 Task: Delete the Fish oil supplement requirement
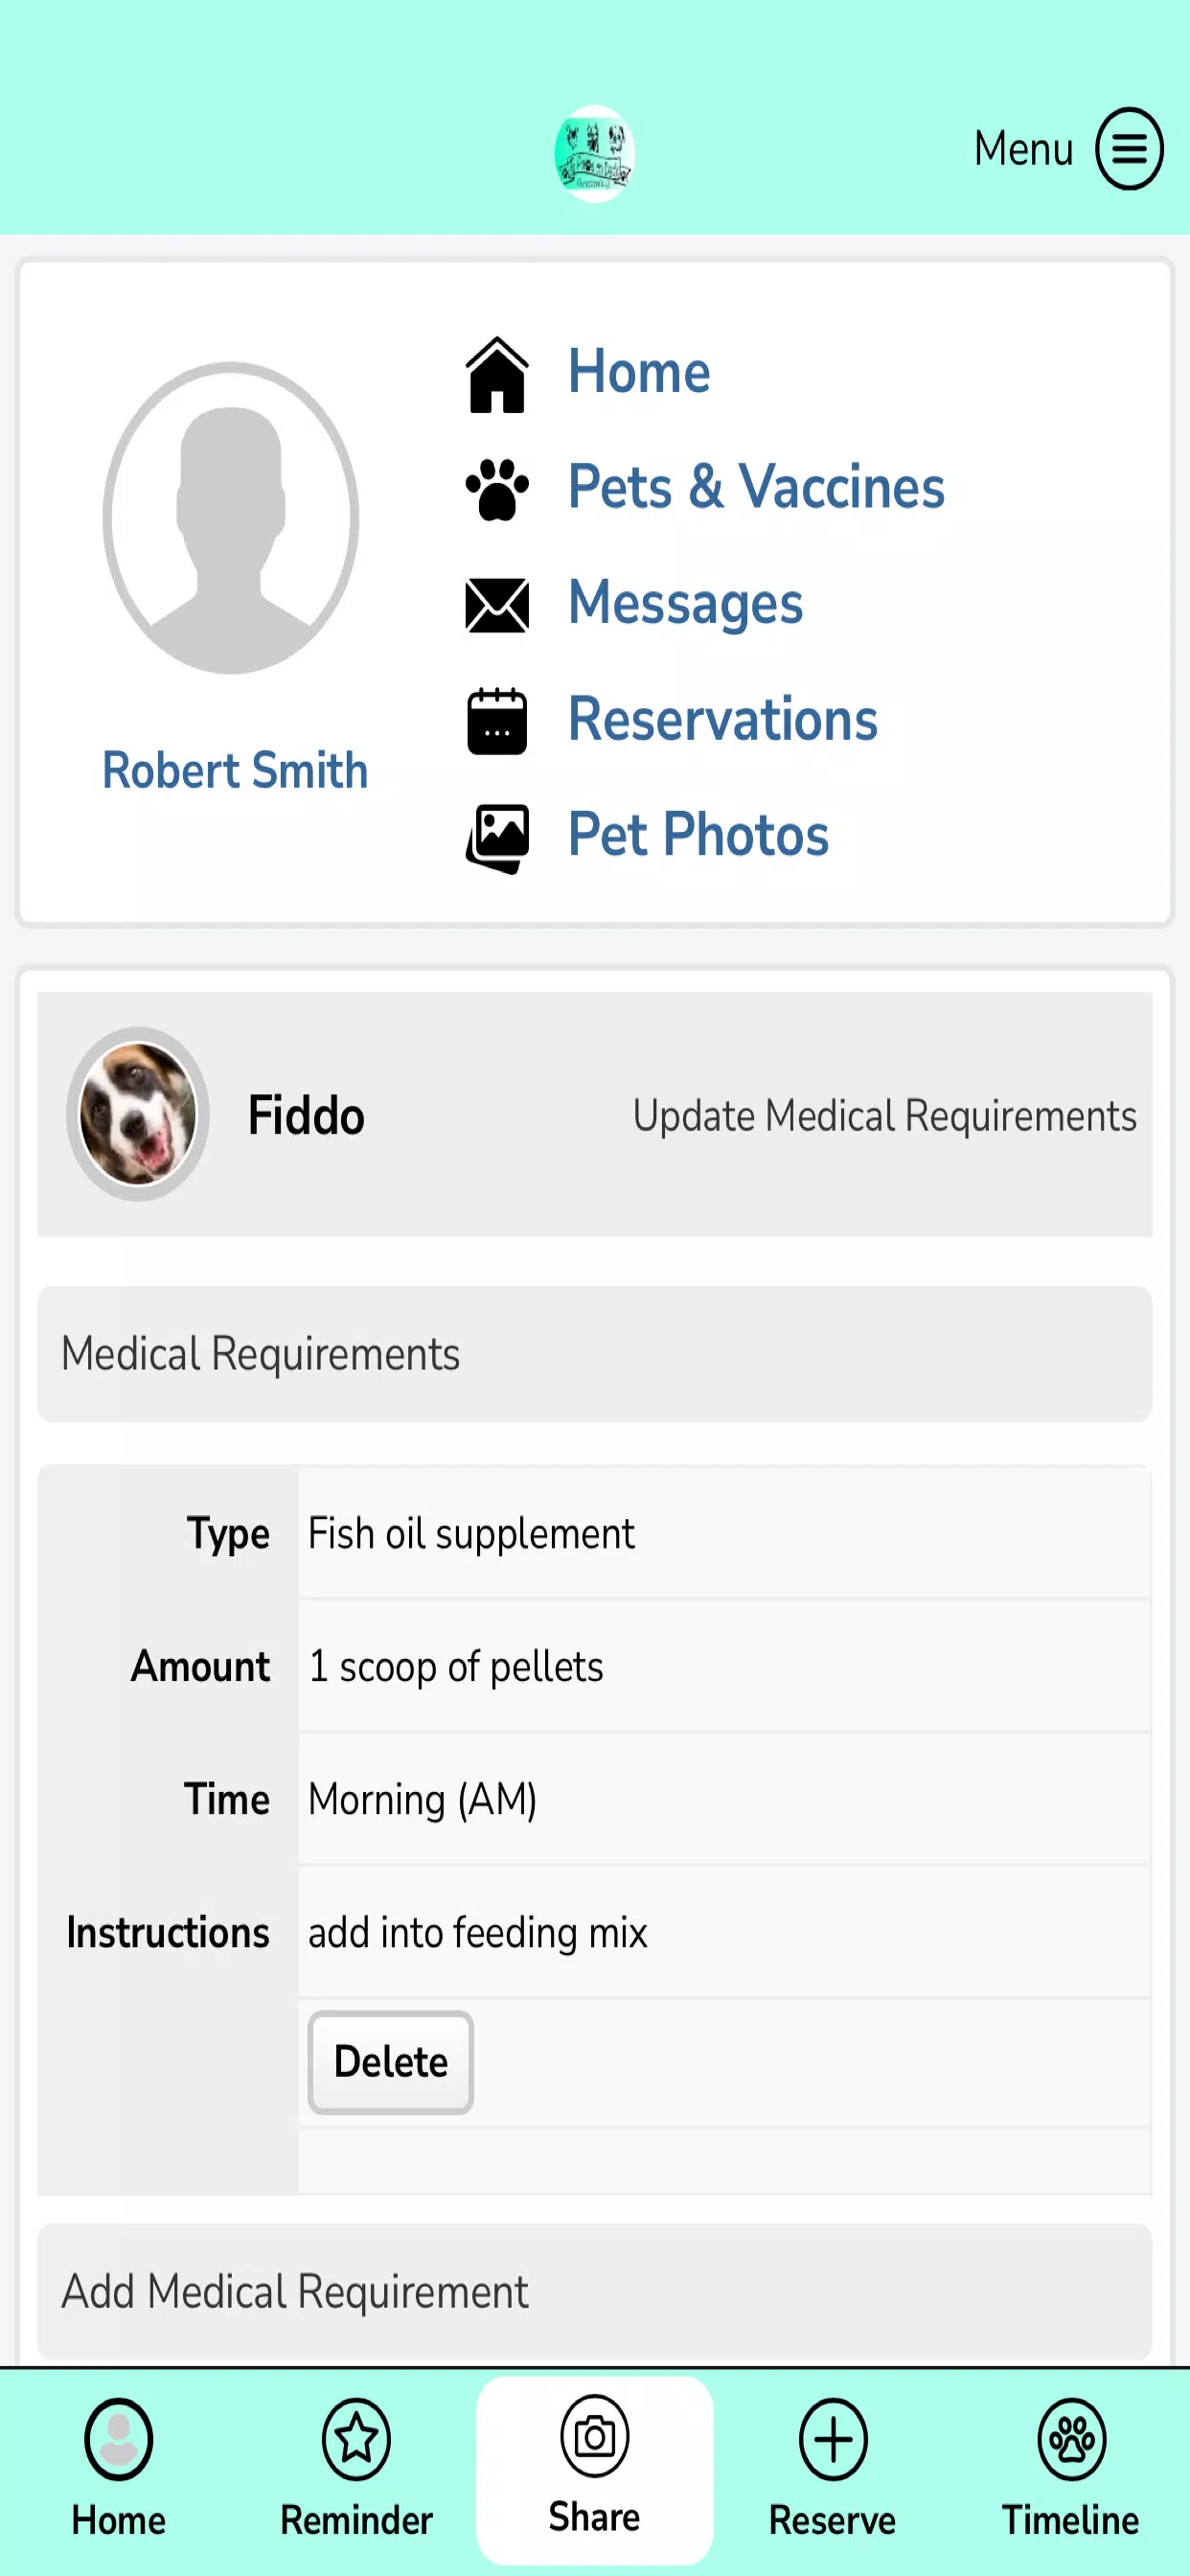pyautogui.click(x=390, y=2062)
